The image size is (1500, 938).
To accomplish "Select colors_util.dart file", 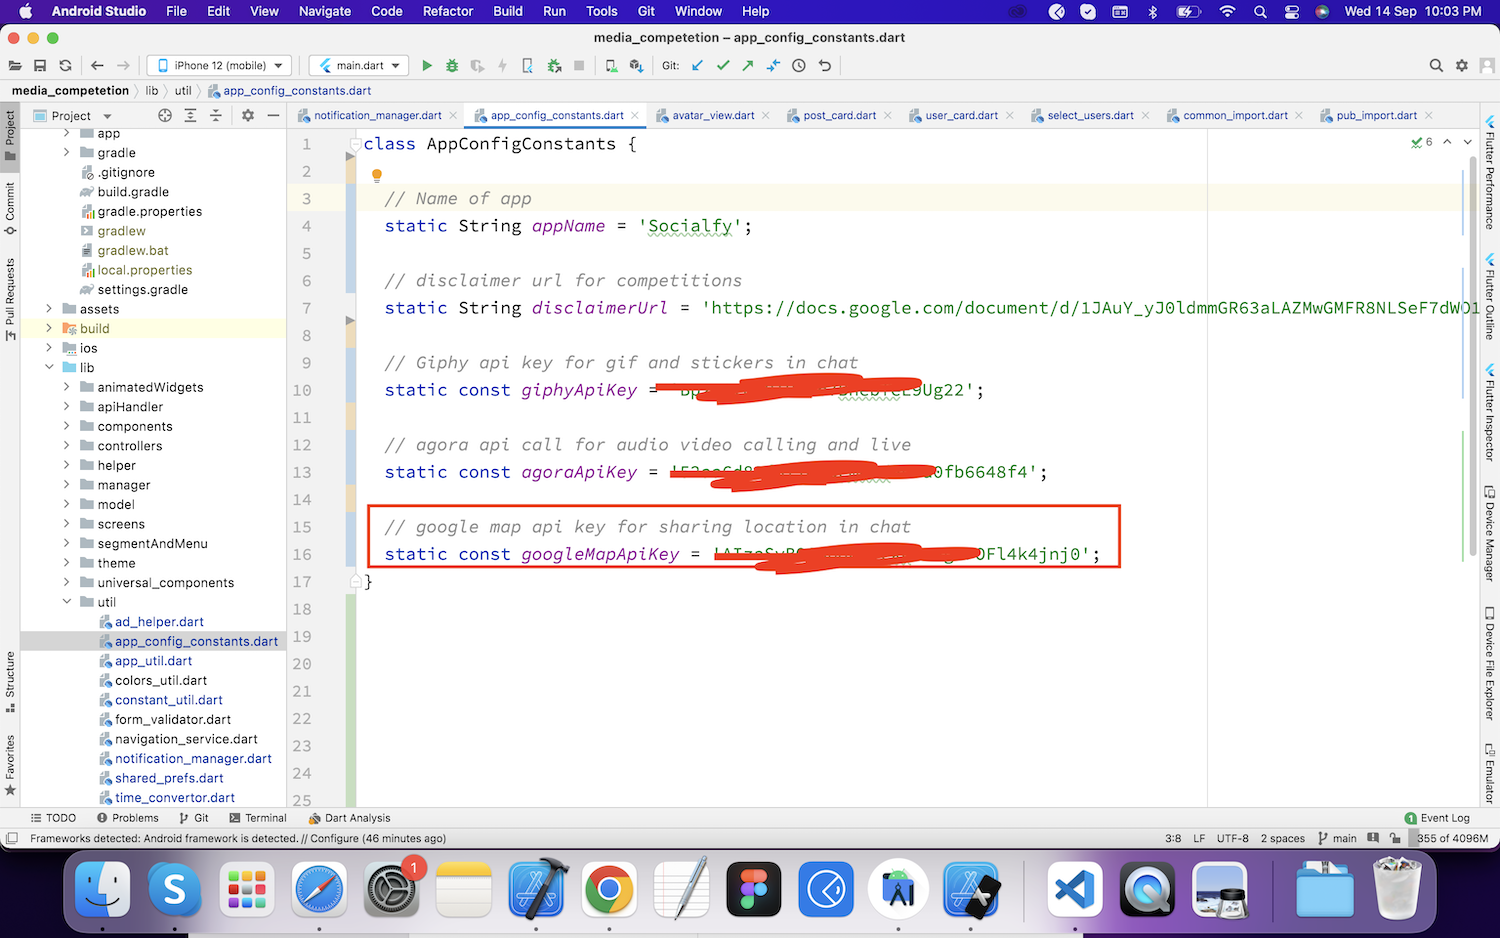I will coord(161,680).
